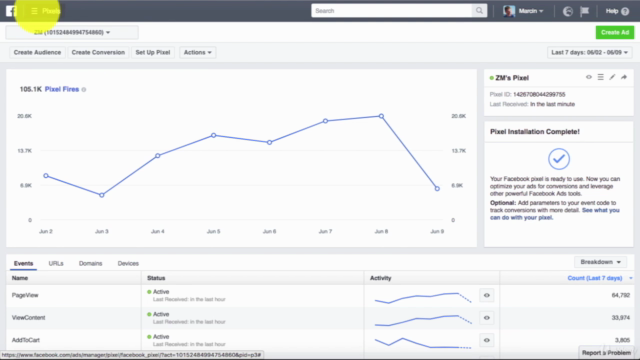The image size is (640, 360).
Task: Click the Pixel Fires info icon
Action: click(84, 89)
